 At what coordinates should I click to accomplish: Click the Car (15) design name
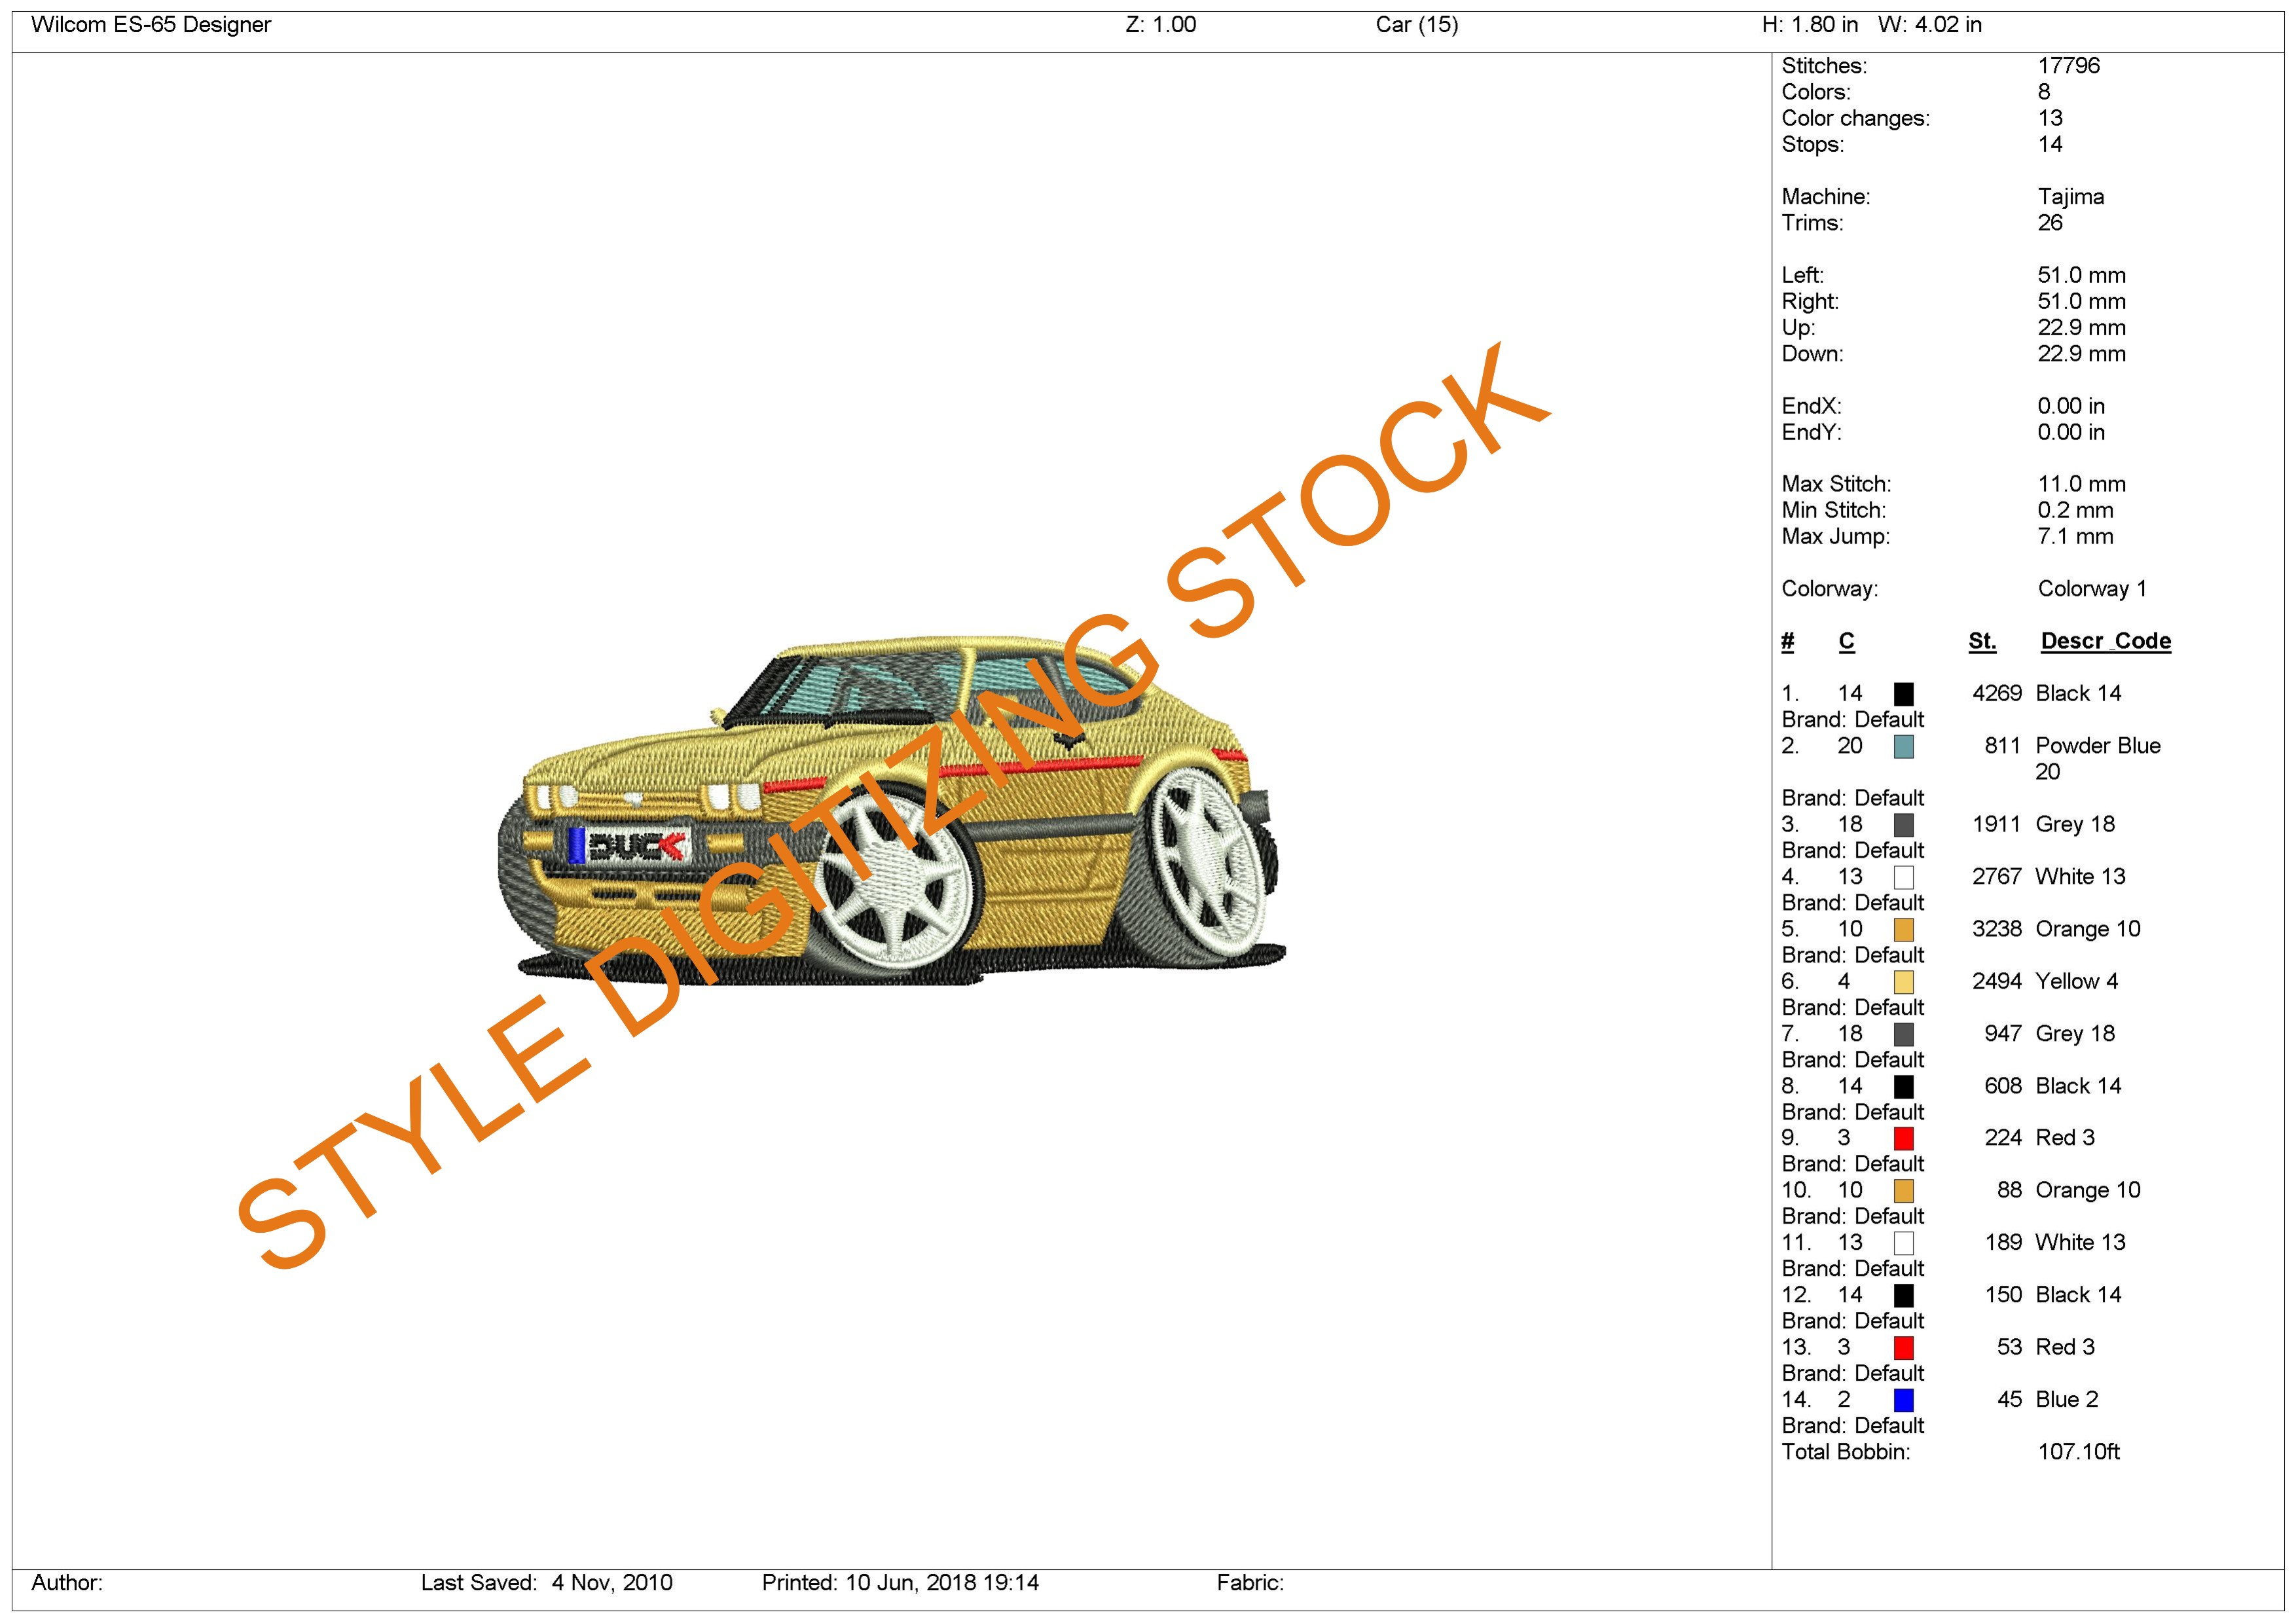pyautogui.click(x=1416, y=25)
